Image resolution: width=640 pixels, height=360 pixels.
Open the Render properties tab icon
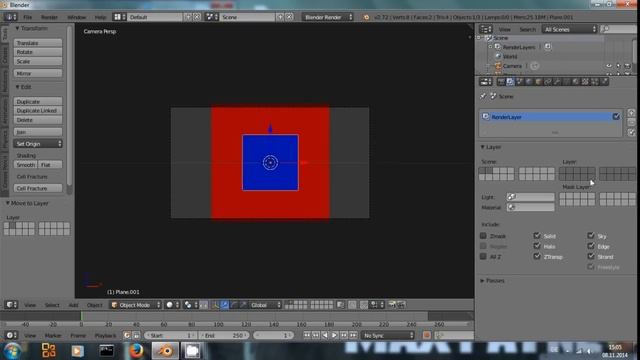coord(501,82)
